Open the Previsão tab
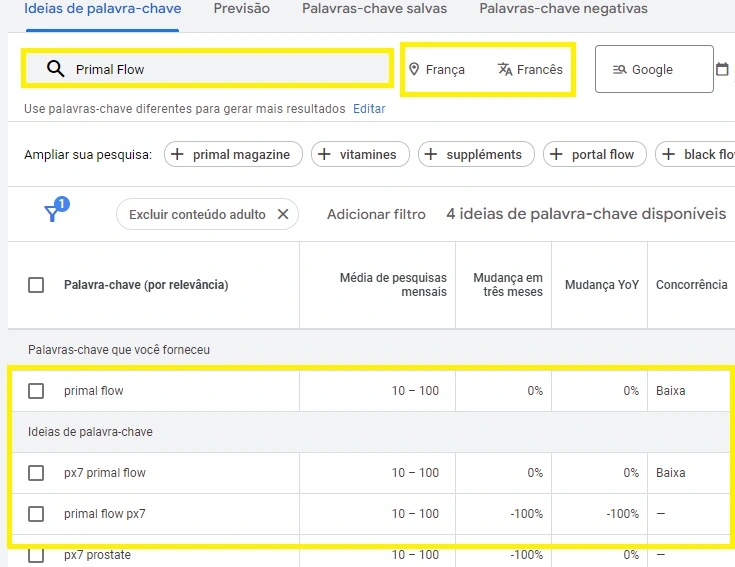 coord(242,8)
